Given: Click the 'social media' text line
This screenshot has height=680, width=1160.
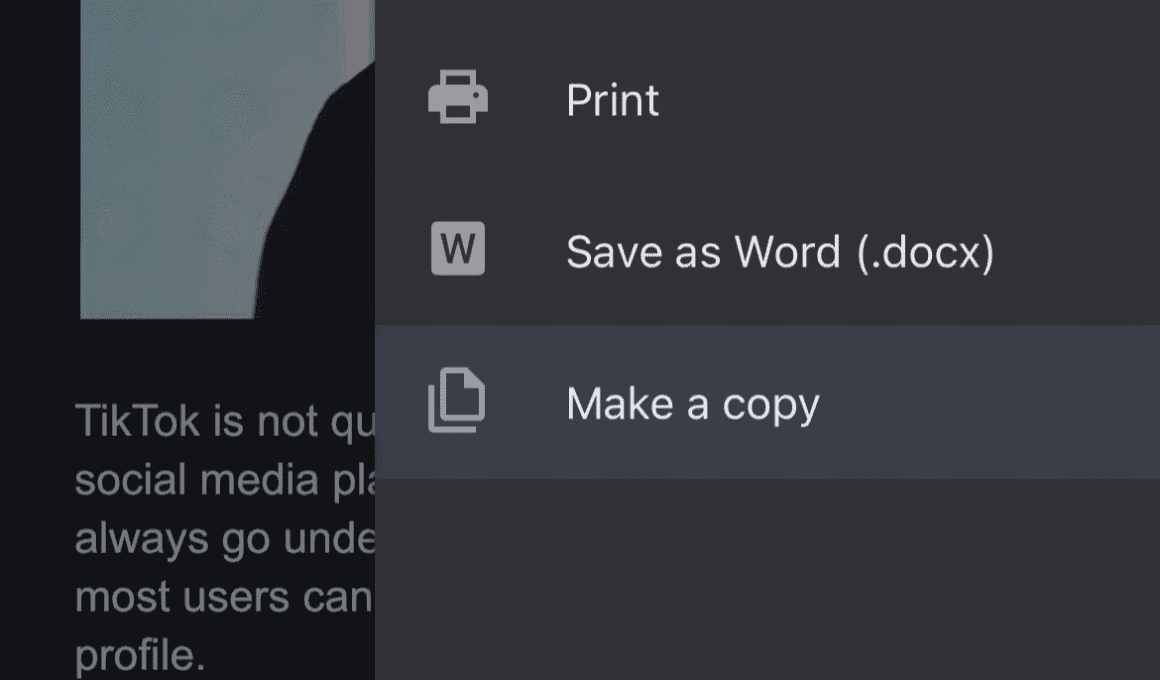Looking at the screenshot, I should coord(225,480).
